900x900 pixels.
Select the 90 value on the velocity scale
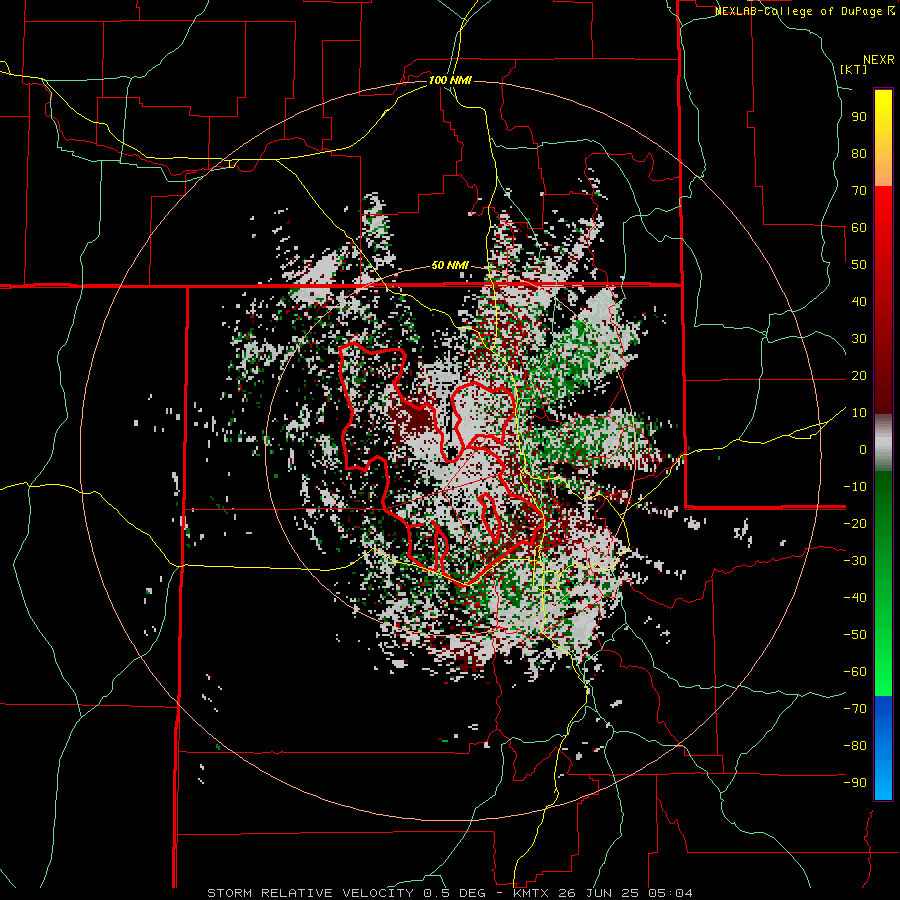point(859,117)
